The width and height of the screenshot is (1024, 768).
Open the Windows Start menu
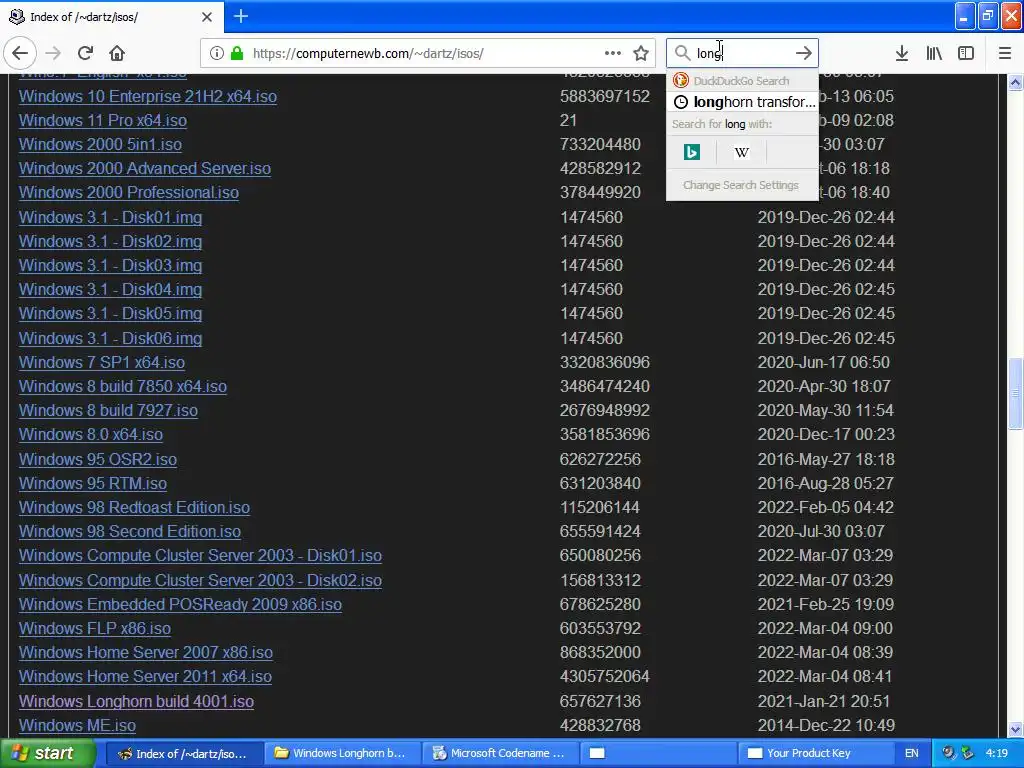[x=48, y=754]
